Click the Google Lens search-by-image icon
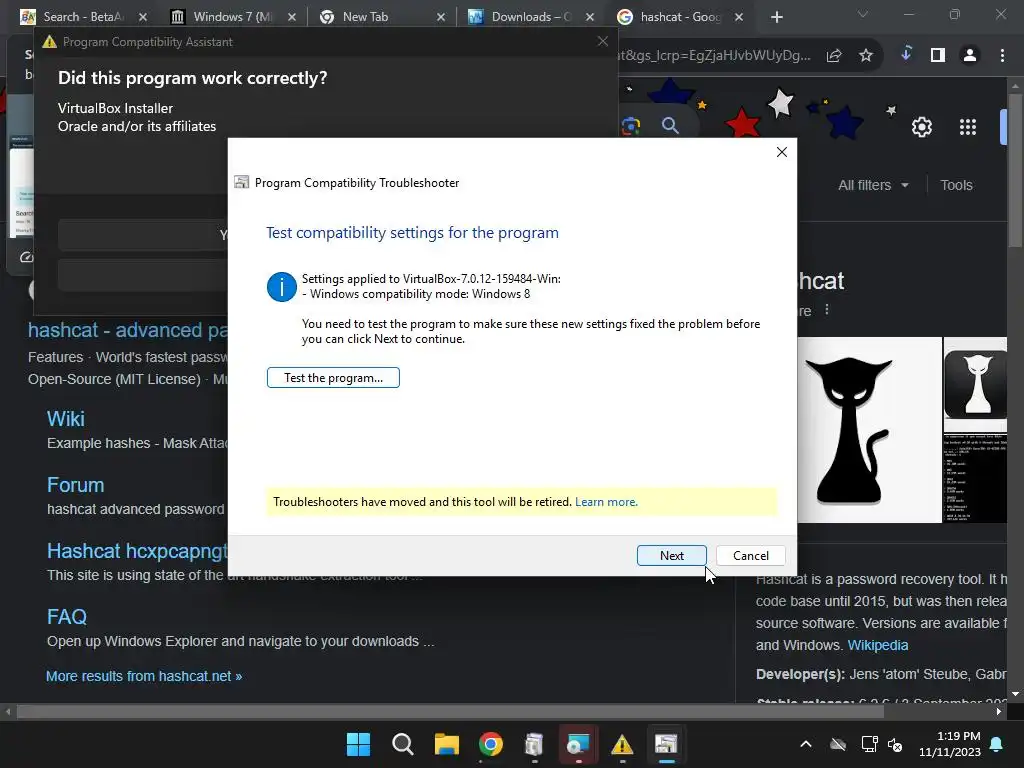Image resolution: width=1024 pixels, height=768 pixels. point(632,125)
